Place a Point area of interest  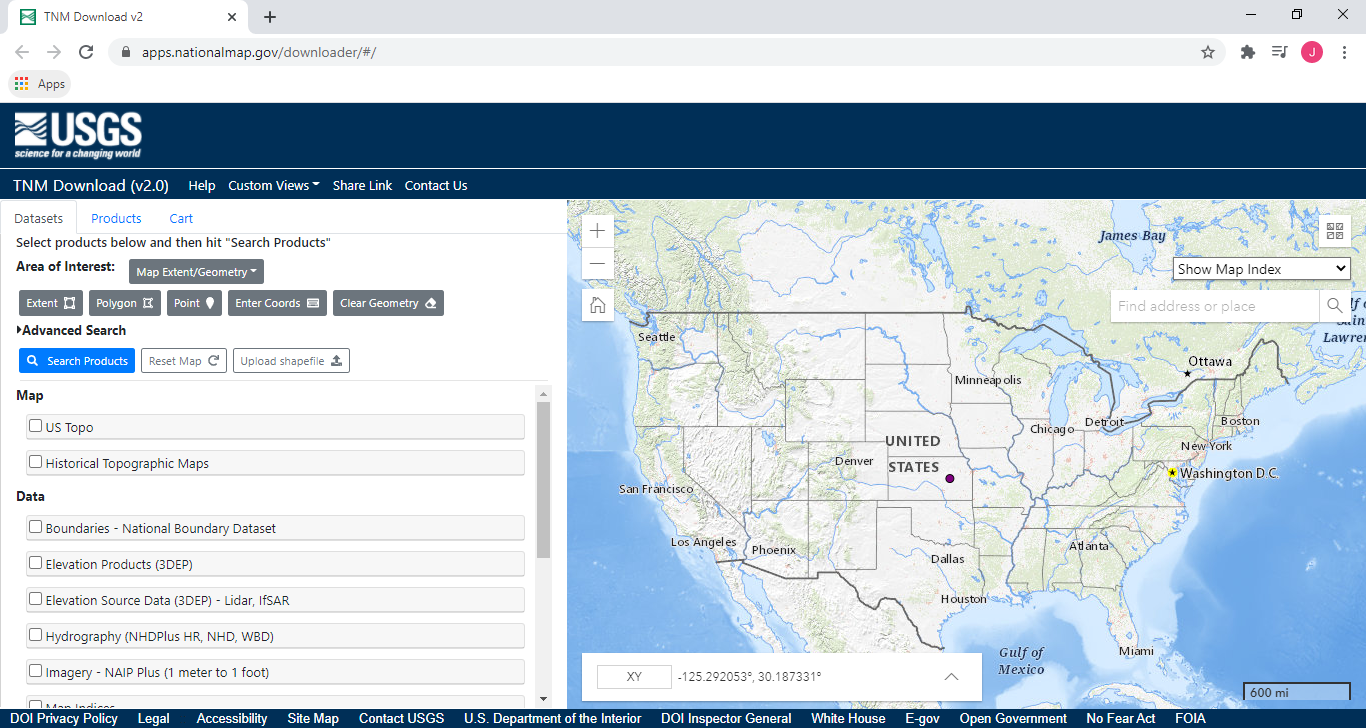[195, 303]
